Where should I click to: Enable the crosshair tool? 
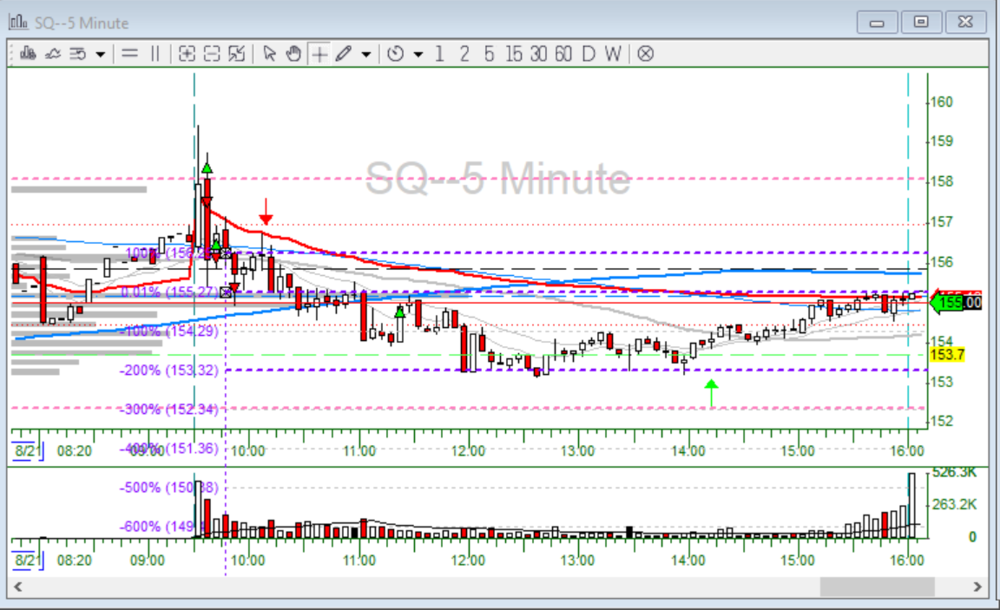[318, 54]
